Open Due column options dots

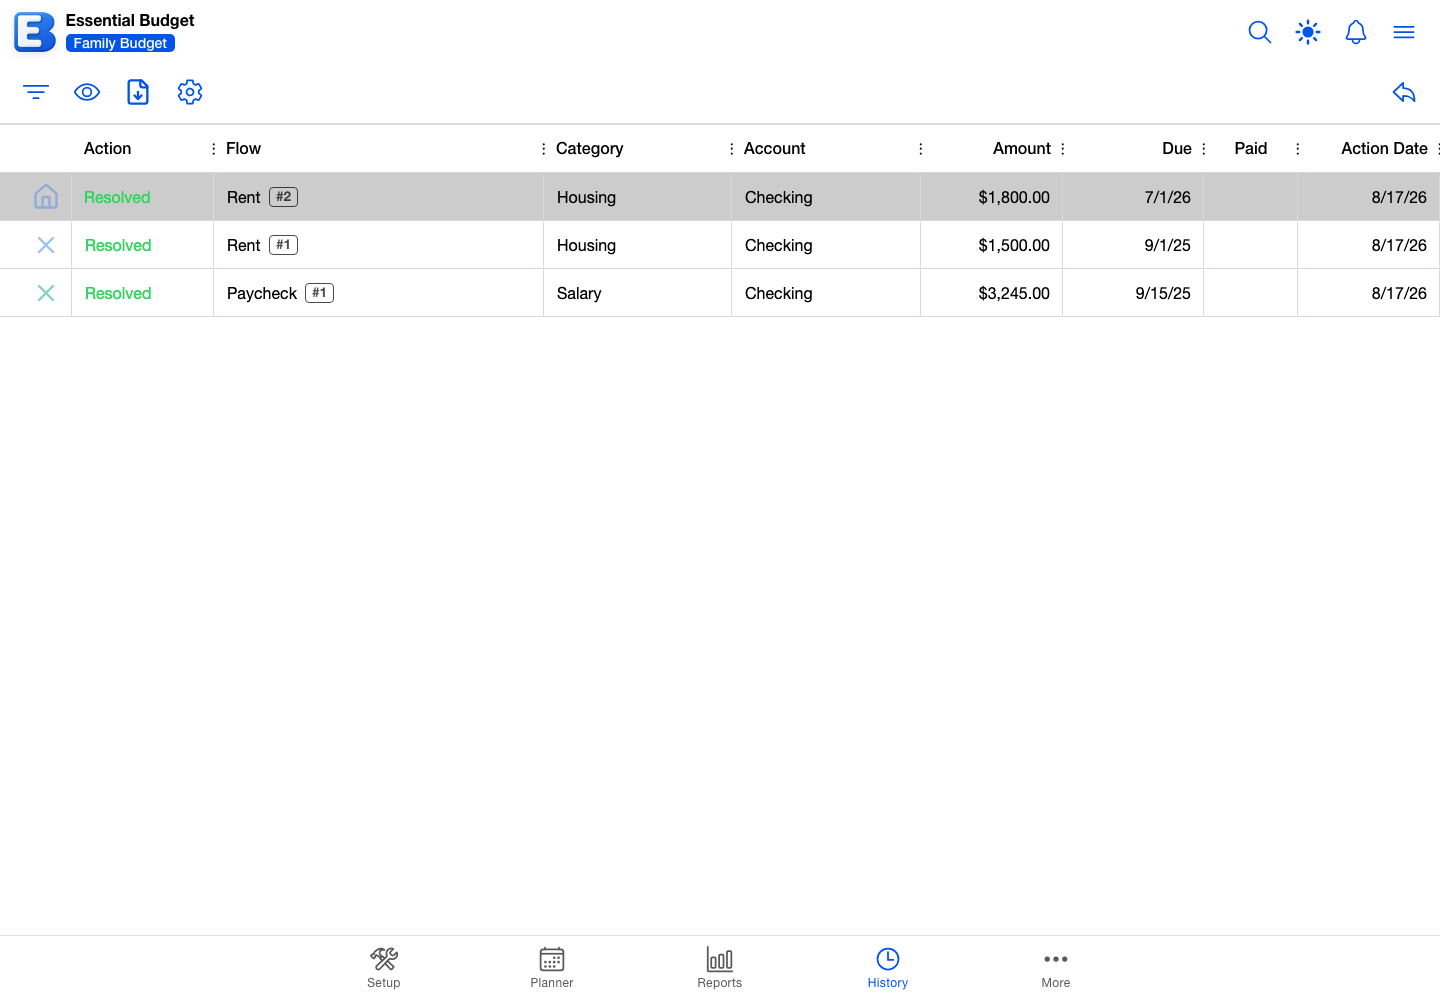(x=1203, y=148)
